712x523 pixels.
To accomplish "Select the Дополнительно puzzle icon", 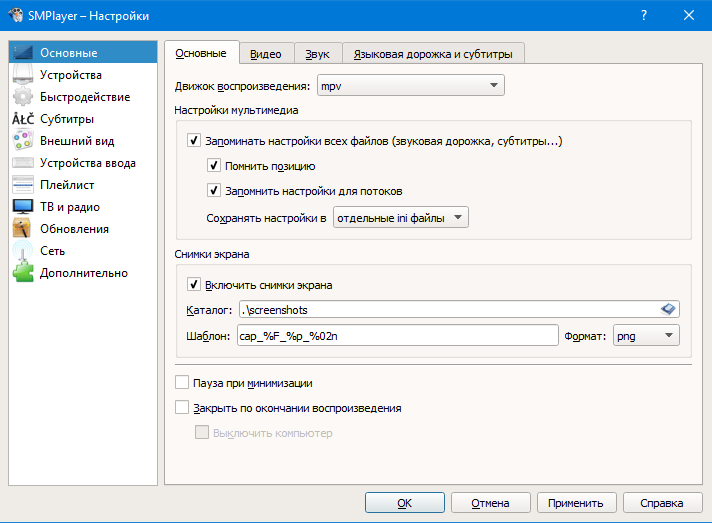I will [x=23, y=273].
